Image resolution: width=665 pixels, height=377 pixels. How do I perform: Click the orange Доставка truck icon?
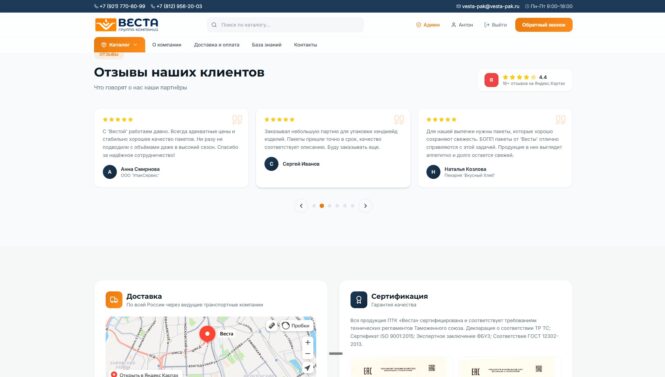click(114, 300)
